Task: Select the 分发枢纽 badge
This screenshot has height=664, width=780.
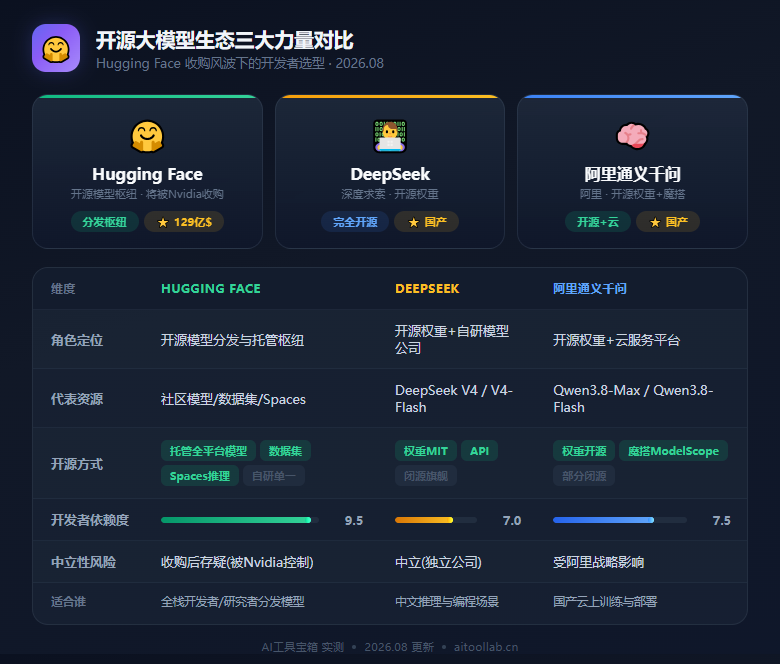Action: coord(104,222)
